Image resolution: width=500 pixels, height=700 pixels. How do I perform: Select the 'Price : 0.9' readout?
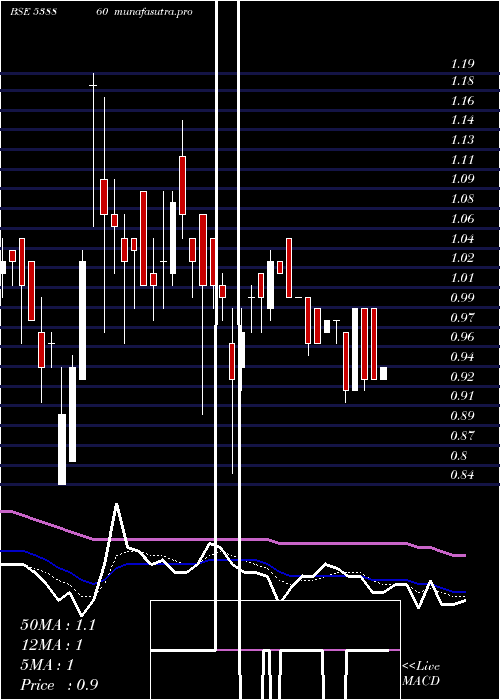pos(59,685)
